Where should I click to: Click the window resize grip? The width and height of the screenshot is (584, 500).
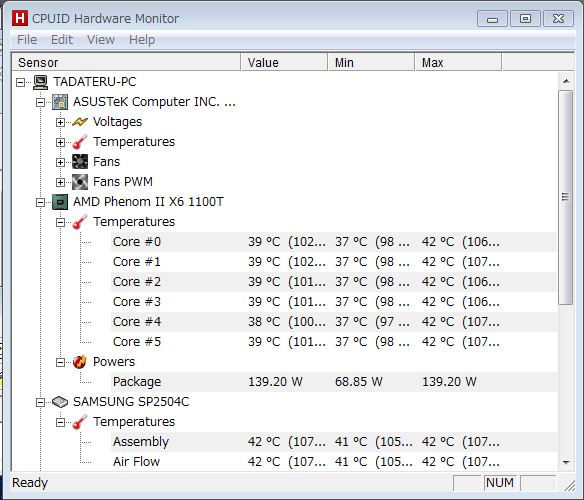[569, 485]
